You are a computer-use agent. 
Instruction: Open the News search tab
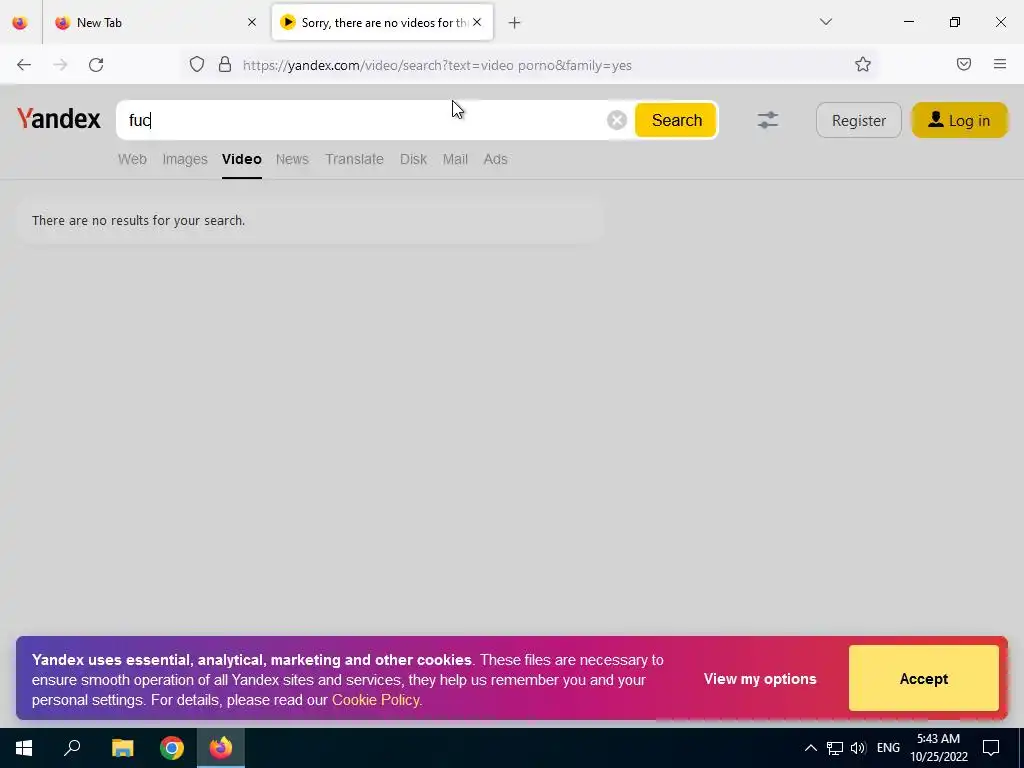pos(292,159)
